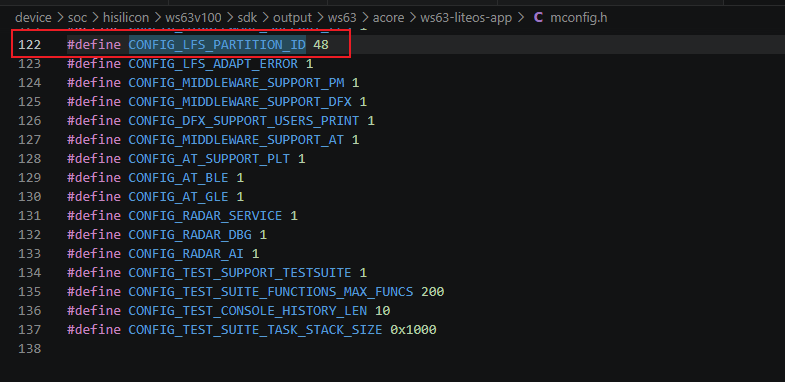Select the 'ws63' breadcrumb folder
The width and height of the screenshot is (785, 382).
[x=342, y=18]
